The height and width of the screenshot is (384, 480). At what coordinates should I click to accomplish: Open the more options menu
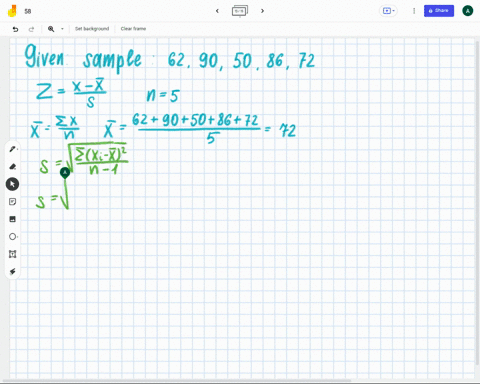[414, 11]
